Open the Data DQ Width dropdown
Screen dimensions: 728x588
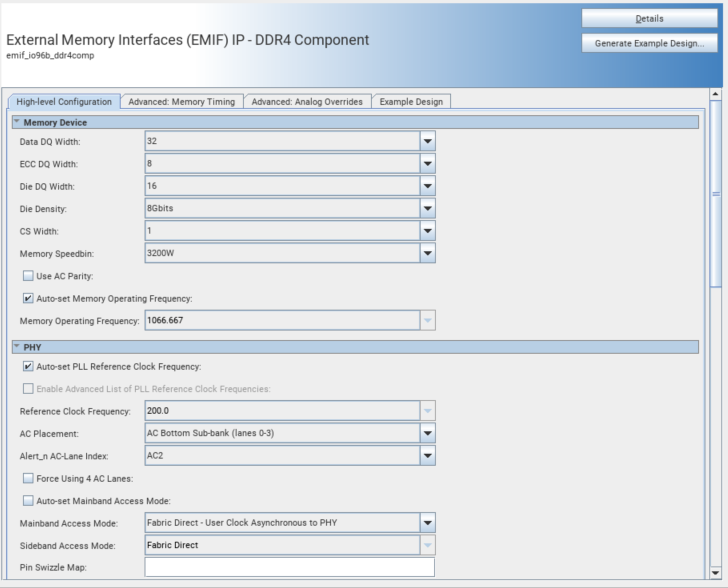(427, 141)
